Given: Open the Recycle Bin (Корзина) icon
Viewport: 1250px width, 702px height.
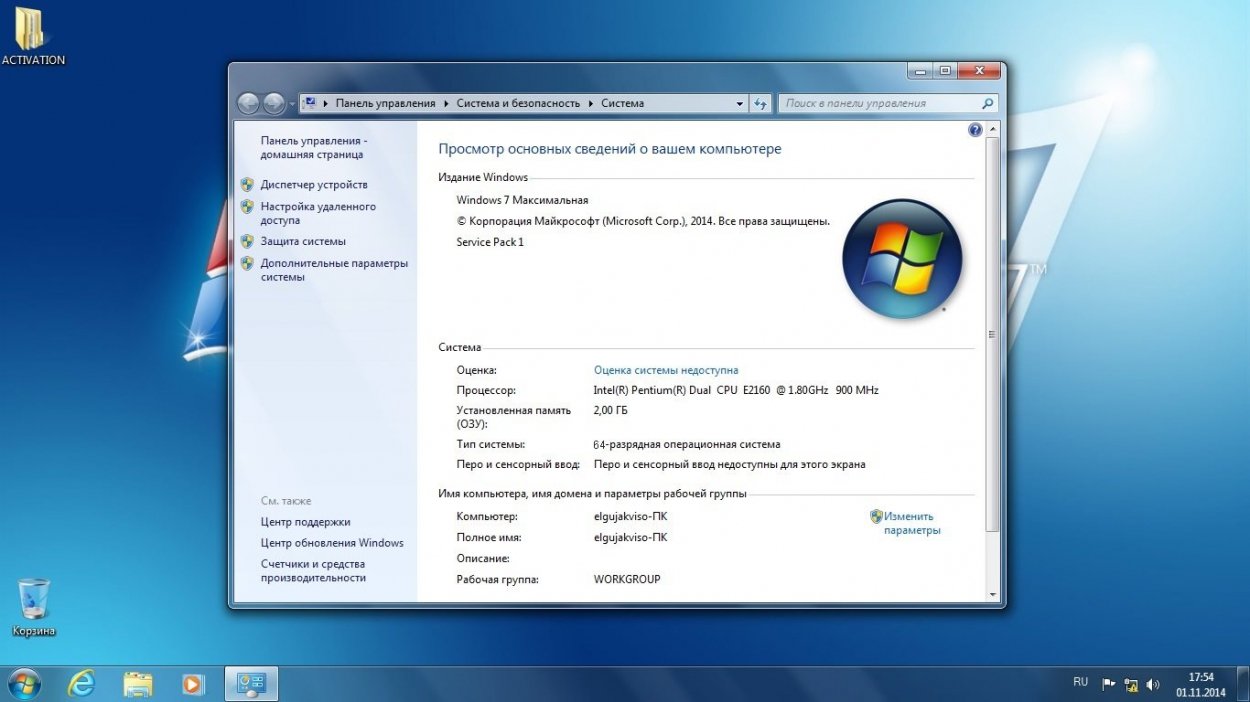Looking at the screenshot, I should pos(33,600).
